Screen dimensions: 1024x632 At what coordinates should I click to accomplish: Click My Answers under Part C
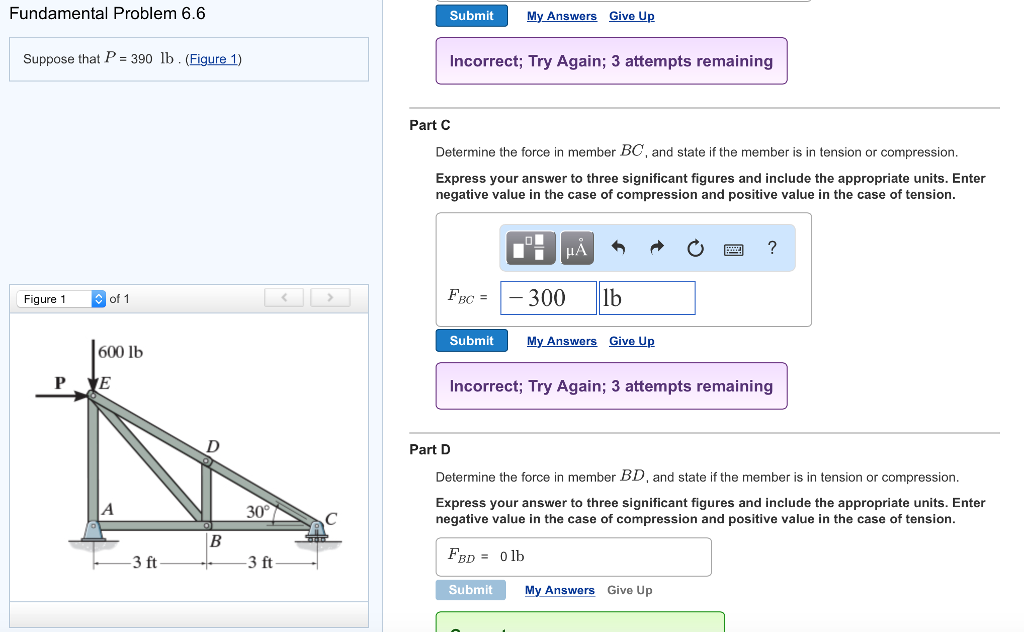tap(561, 340)
